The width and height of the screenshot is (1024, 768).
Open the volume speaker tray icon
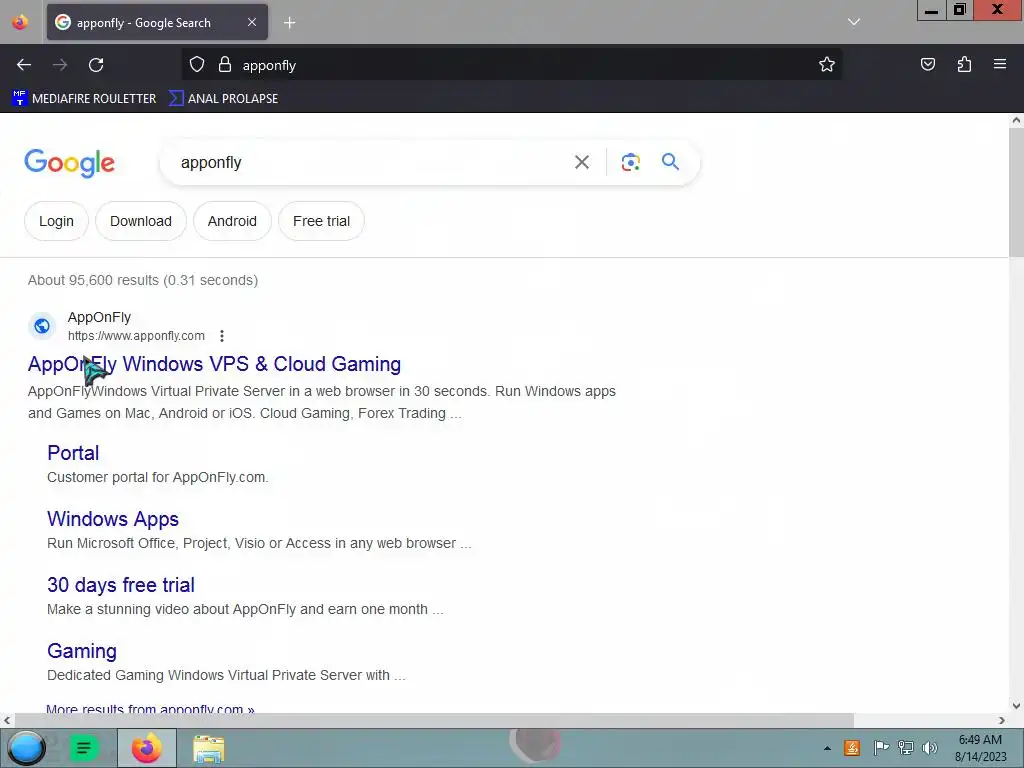[x=930, y=748]
